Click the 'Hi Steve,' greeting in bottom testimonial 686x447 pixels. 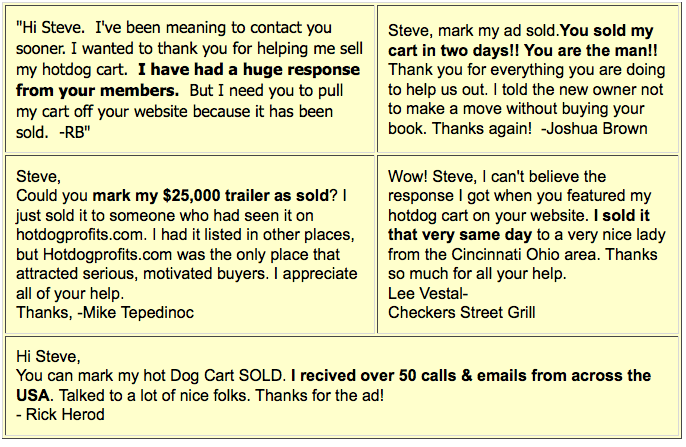click(x=49, y=356)
